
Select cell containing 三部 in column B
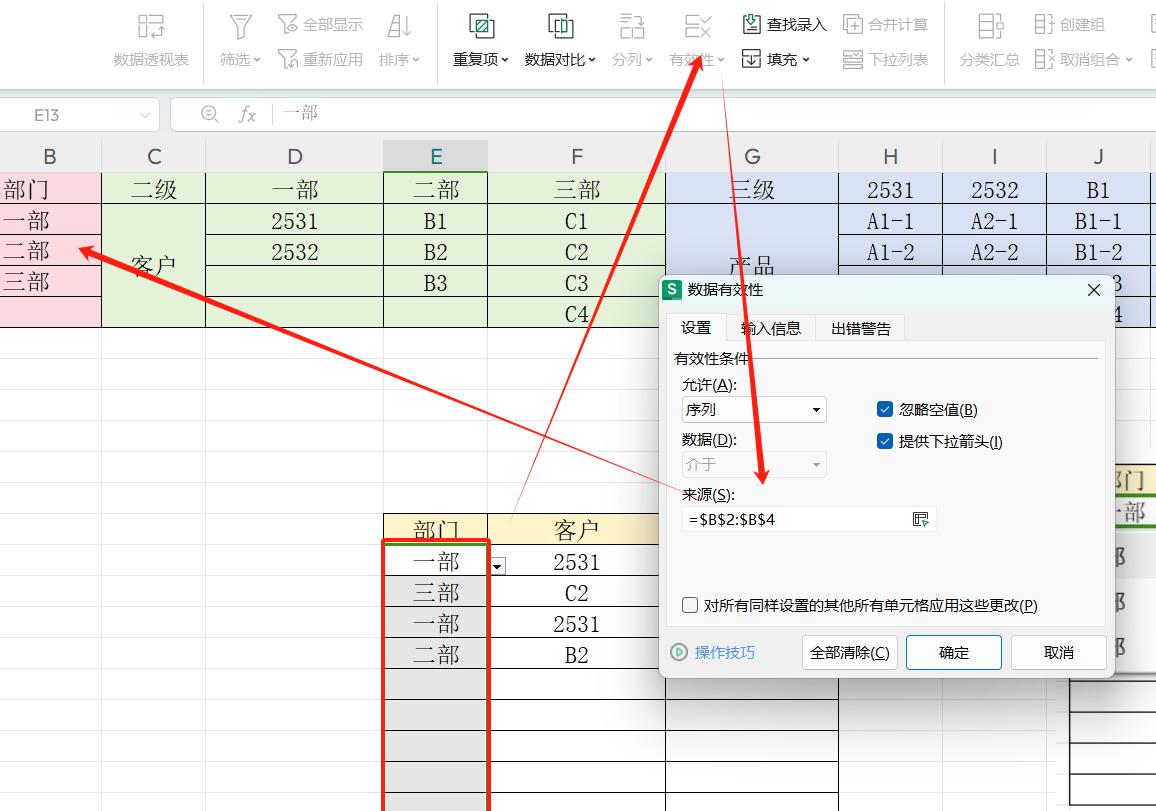(50, 282)
